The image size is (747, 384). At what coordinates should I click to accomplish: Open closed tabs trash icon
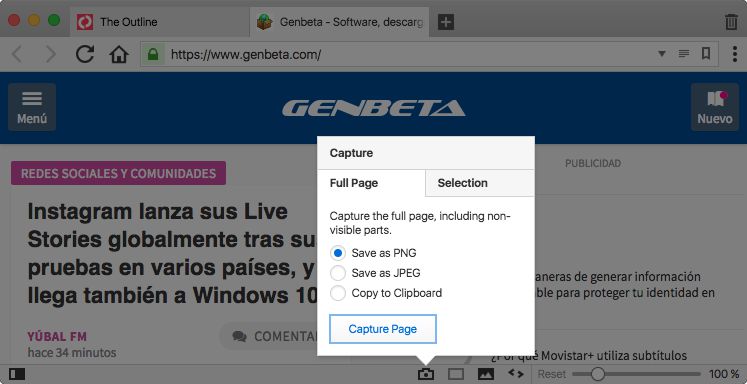(730, 22)
